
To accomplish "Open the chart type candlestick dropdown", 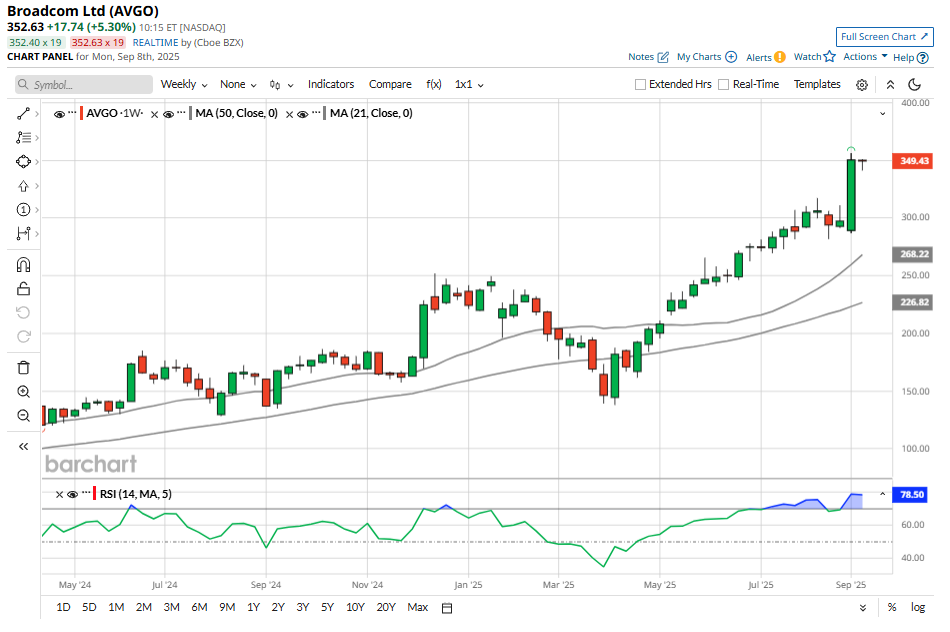I will click(281, 85).
